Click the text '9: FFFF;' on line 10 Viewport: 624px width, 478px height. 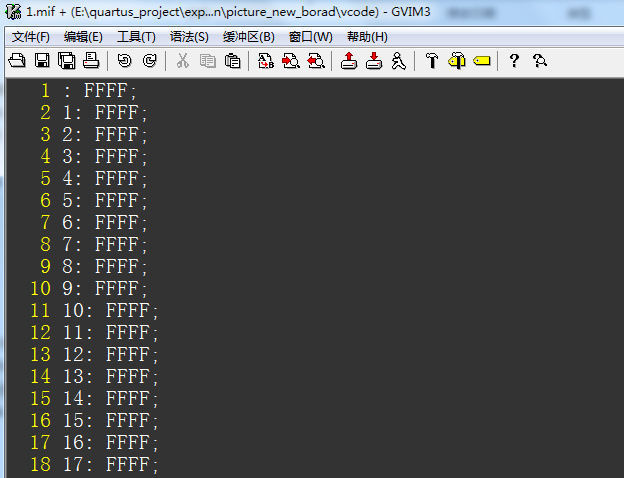[x=105, y=288]
